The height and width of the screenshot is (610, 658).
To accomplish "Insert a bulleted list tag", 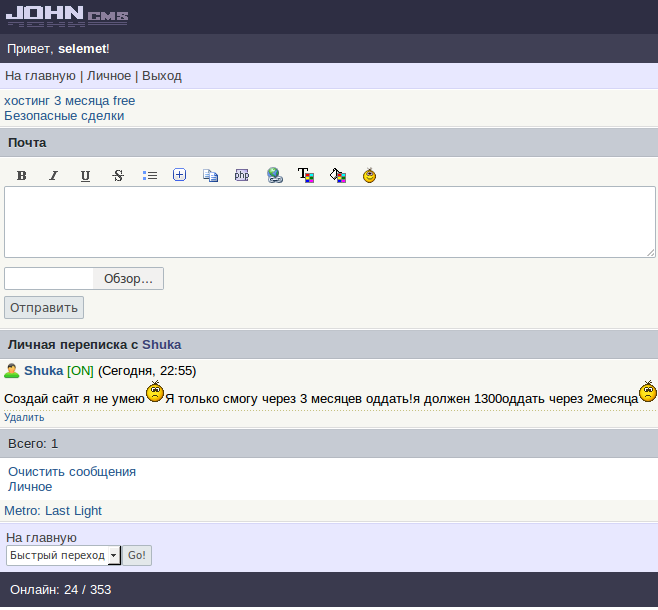I will point(150,175).
